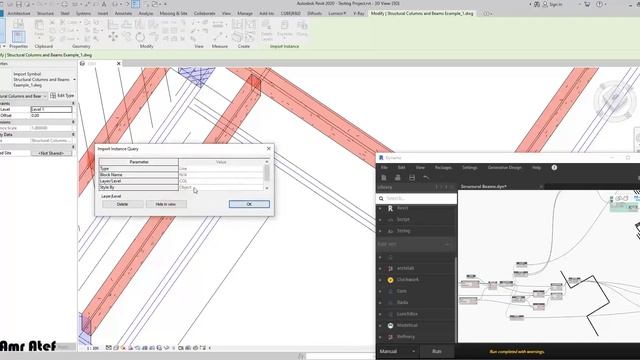
Task: Open the Massing & Site ribbon tab
Action: (173, 13)
